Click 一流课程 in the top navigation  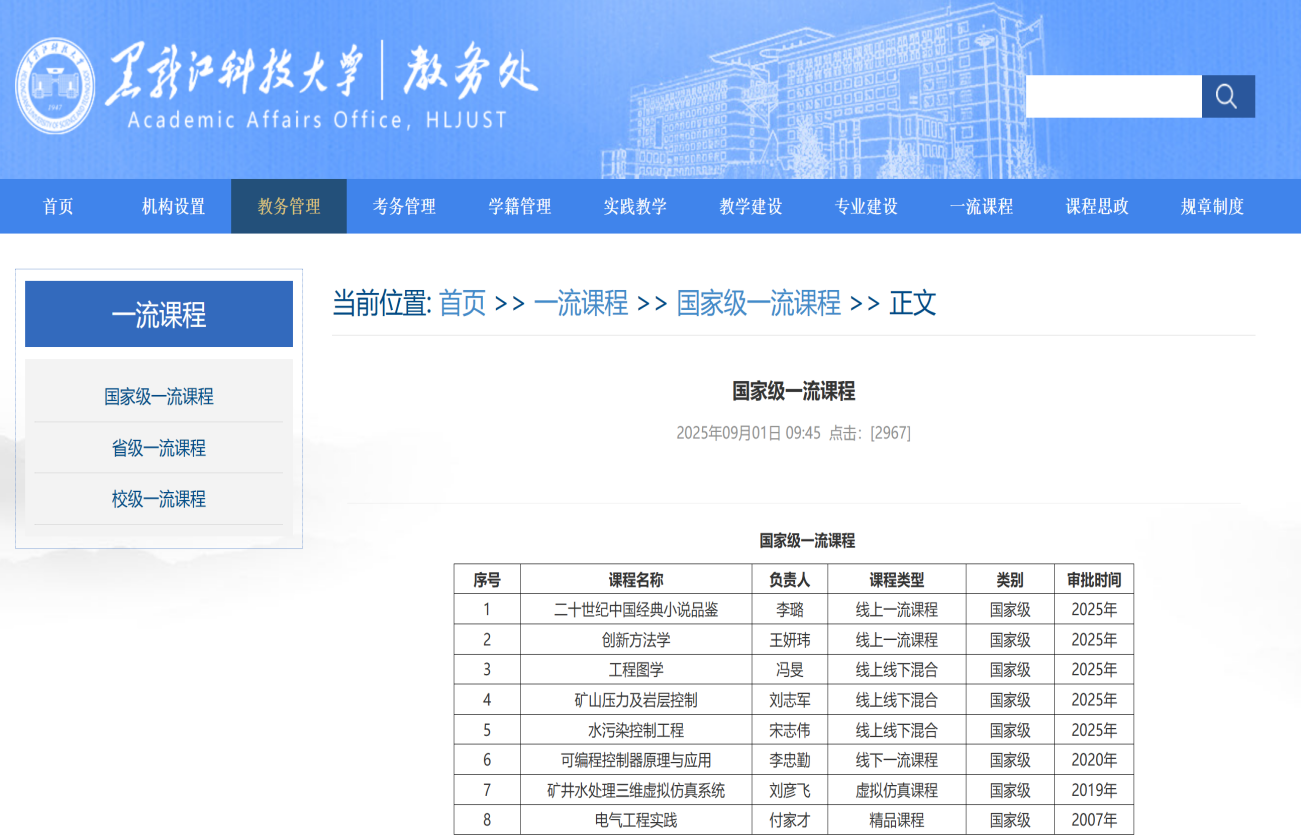(x=981, y=207)
